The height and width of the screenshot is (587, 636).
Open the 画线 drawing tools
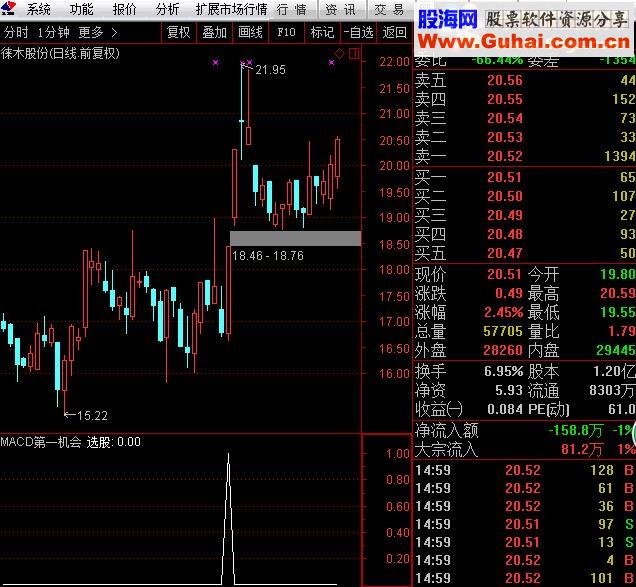click(x=250, y=32)
